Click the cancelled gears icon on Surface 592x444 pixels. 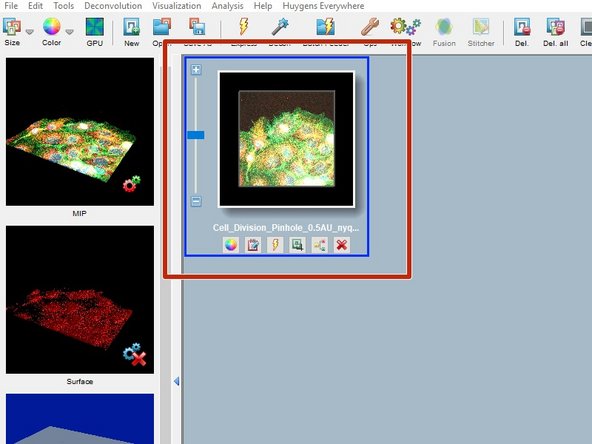click(x=134, y=354)
